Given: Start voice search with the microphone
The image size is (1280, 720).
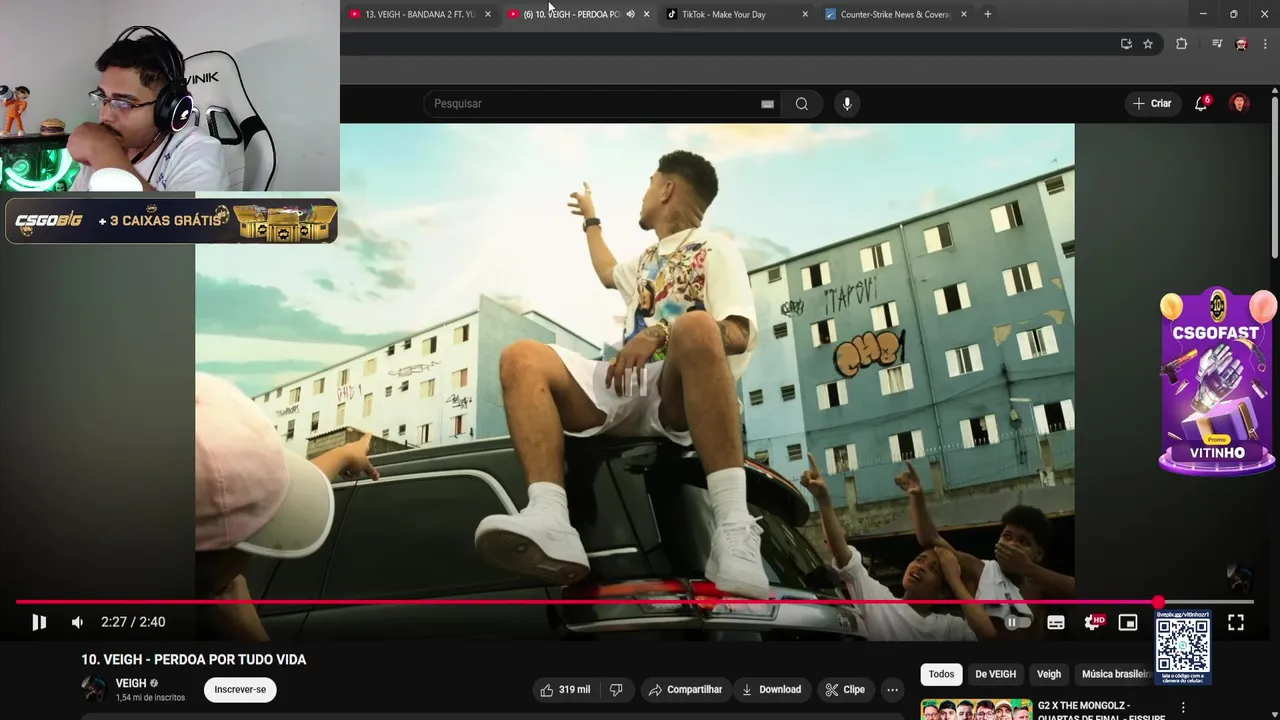Looking at the screenshot, I should [847, 104].
